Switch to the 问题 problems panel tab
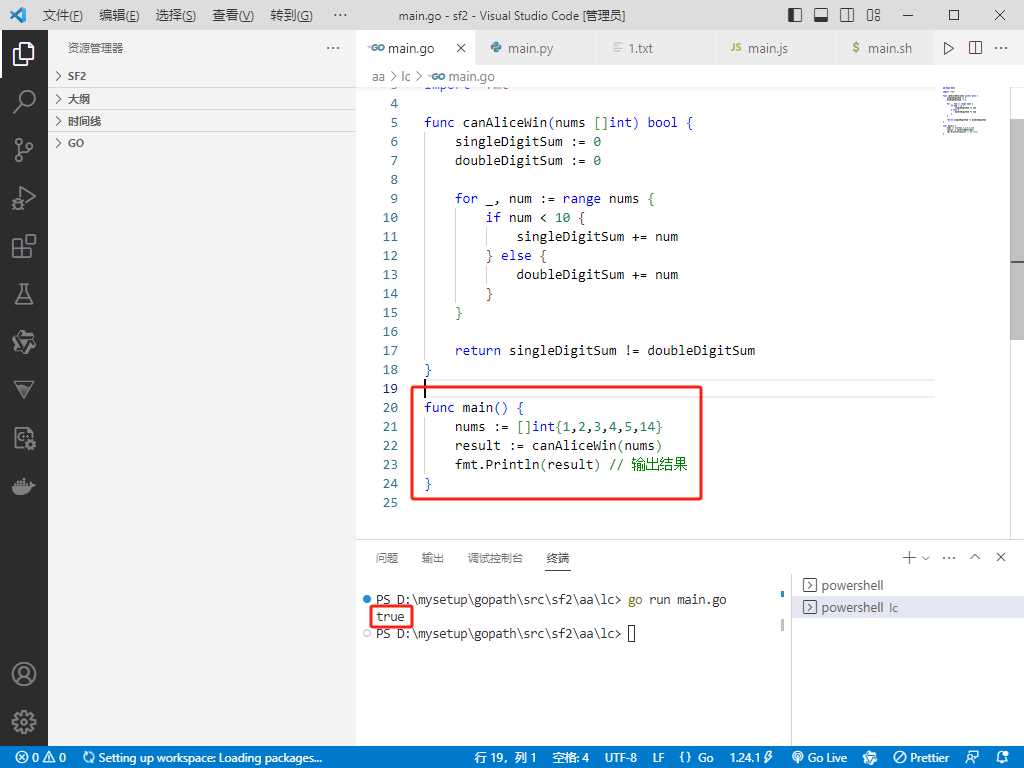 click(x=387, y=558)
